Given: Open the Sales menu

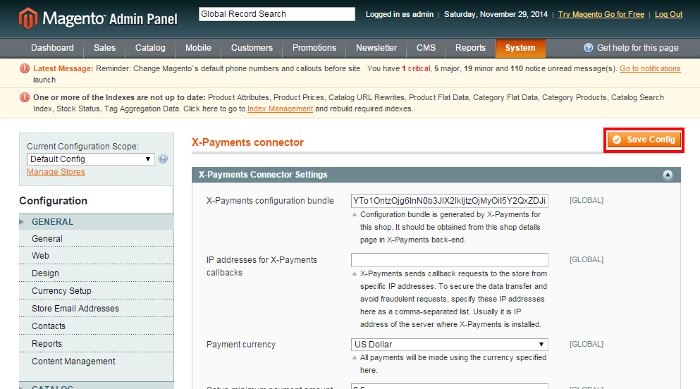Looking at the screenshot, I should pyautogui.click(x=104, y=48).
